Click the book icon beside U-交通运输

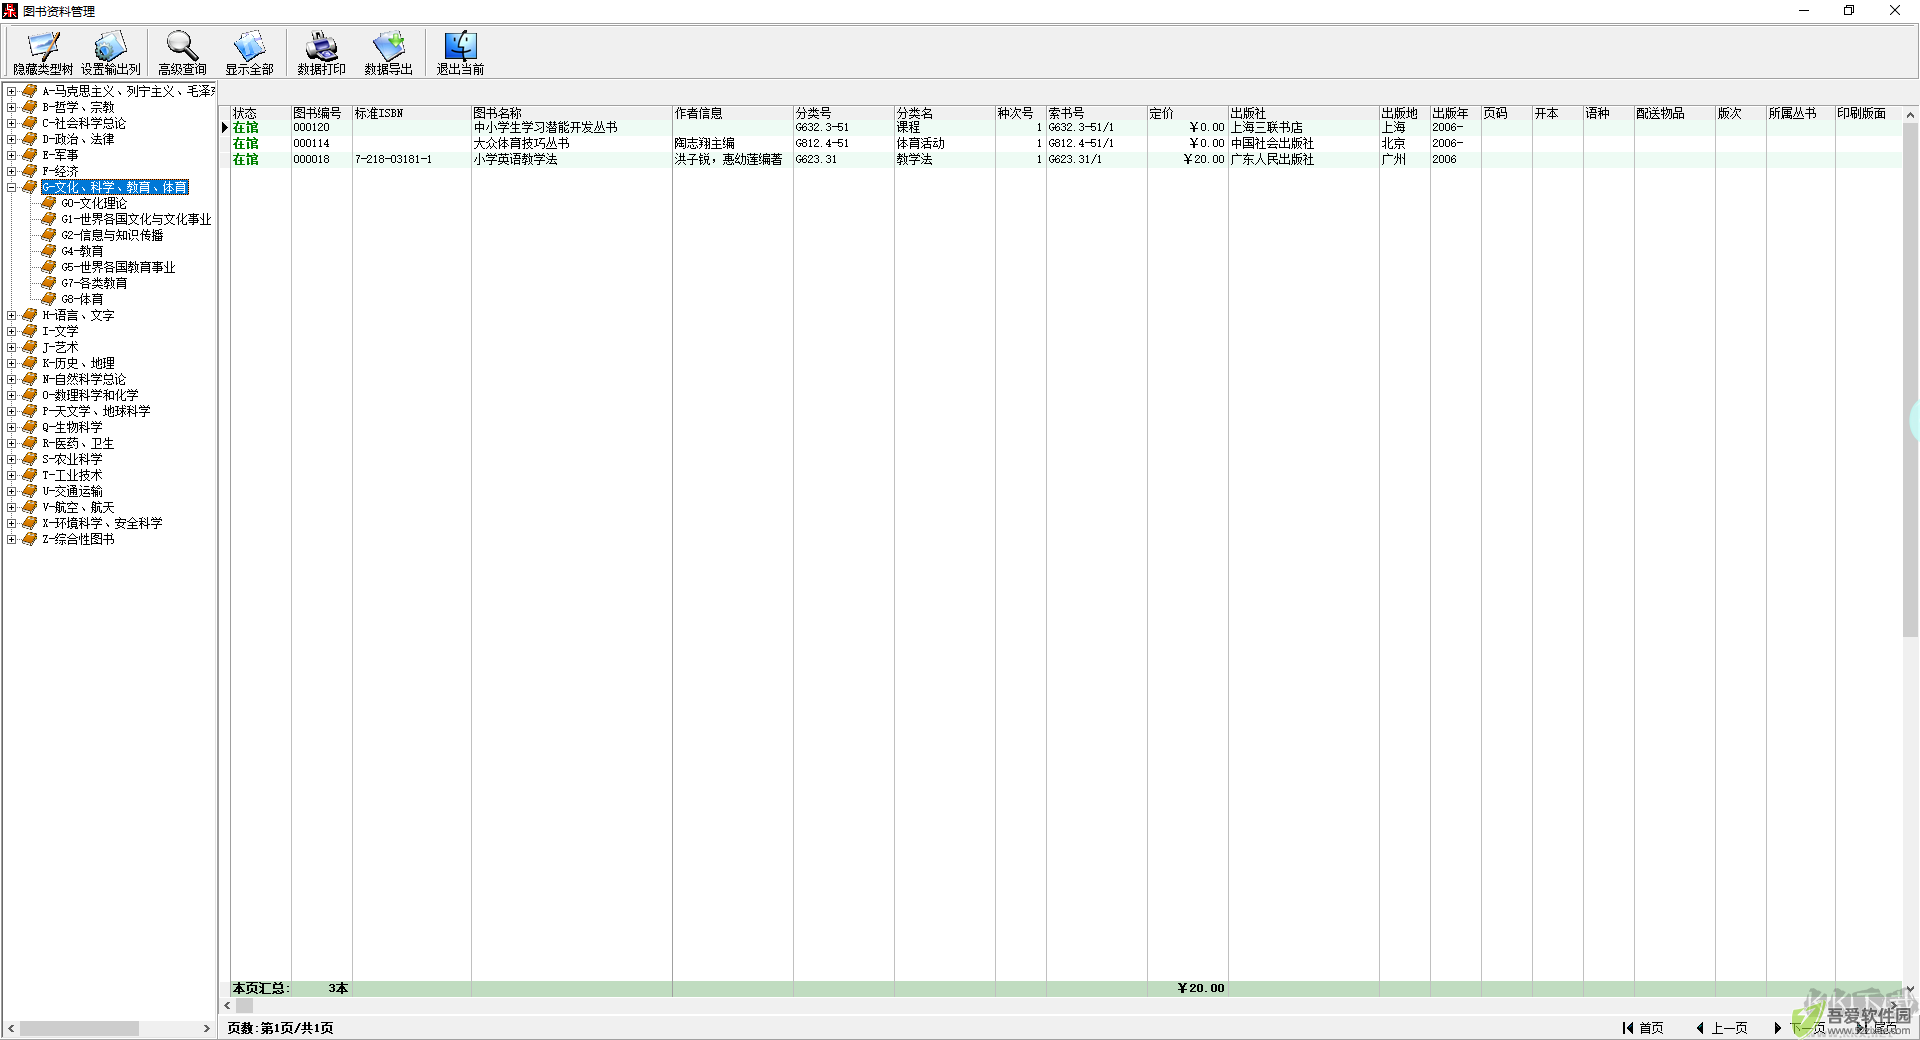coord(30,491)
